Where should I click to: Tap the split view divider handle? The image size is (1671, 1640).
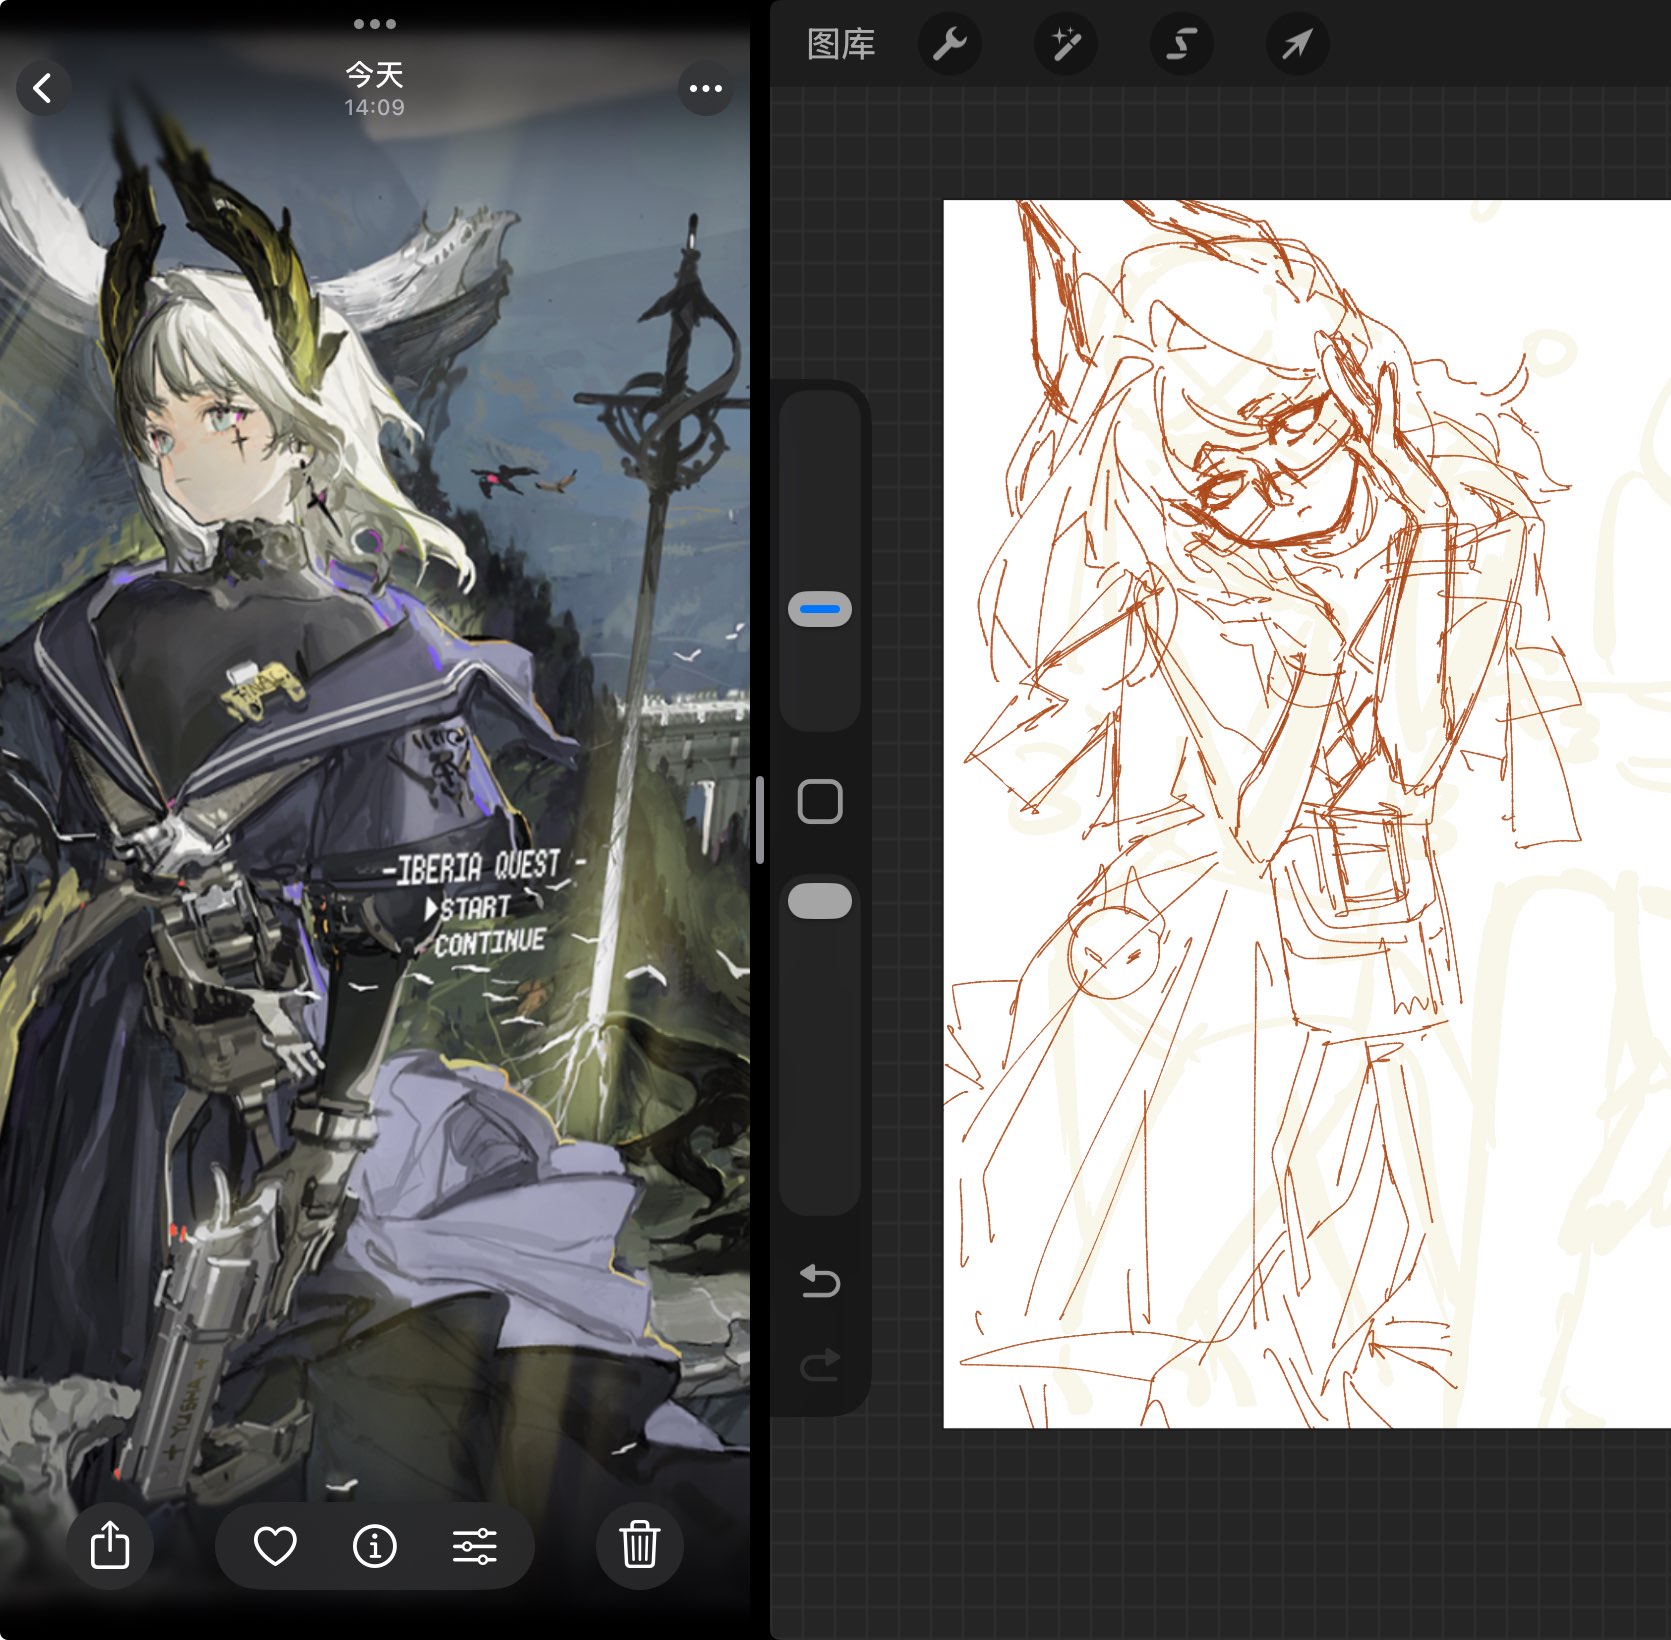760,820
